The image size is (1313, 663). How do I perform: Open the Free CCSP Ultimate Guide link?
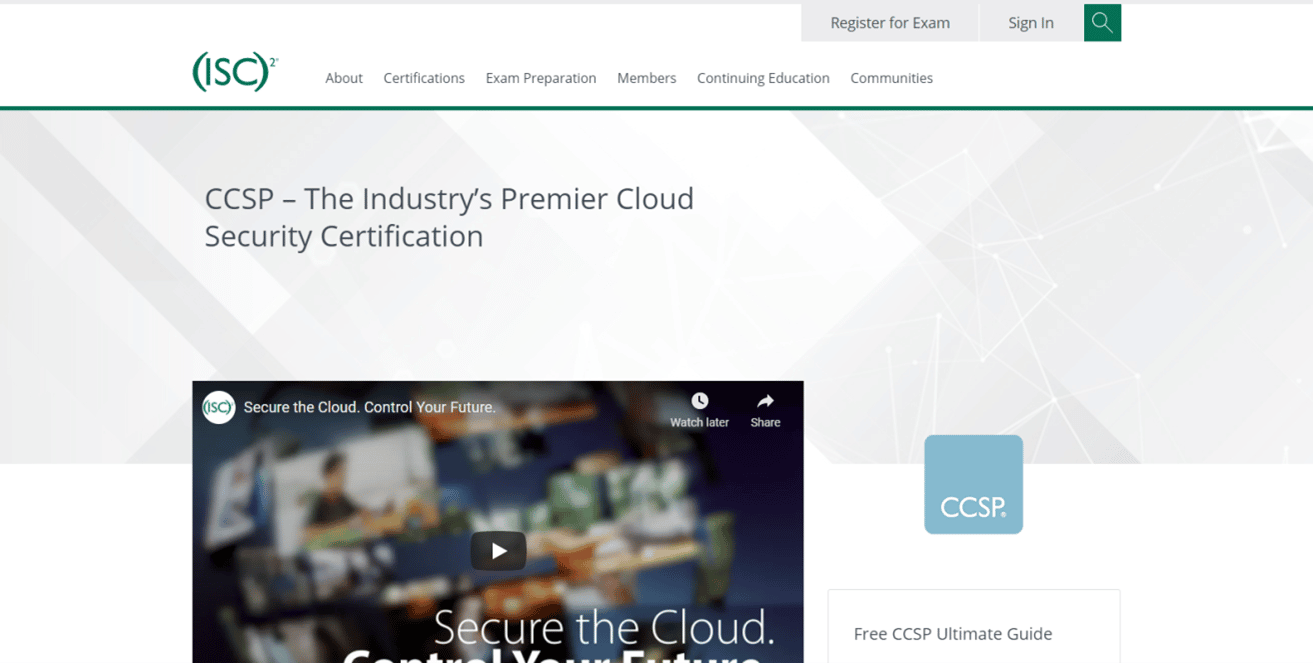[952, 634]
